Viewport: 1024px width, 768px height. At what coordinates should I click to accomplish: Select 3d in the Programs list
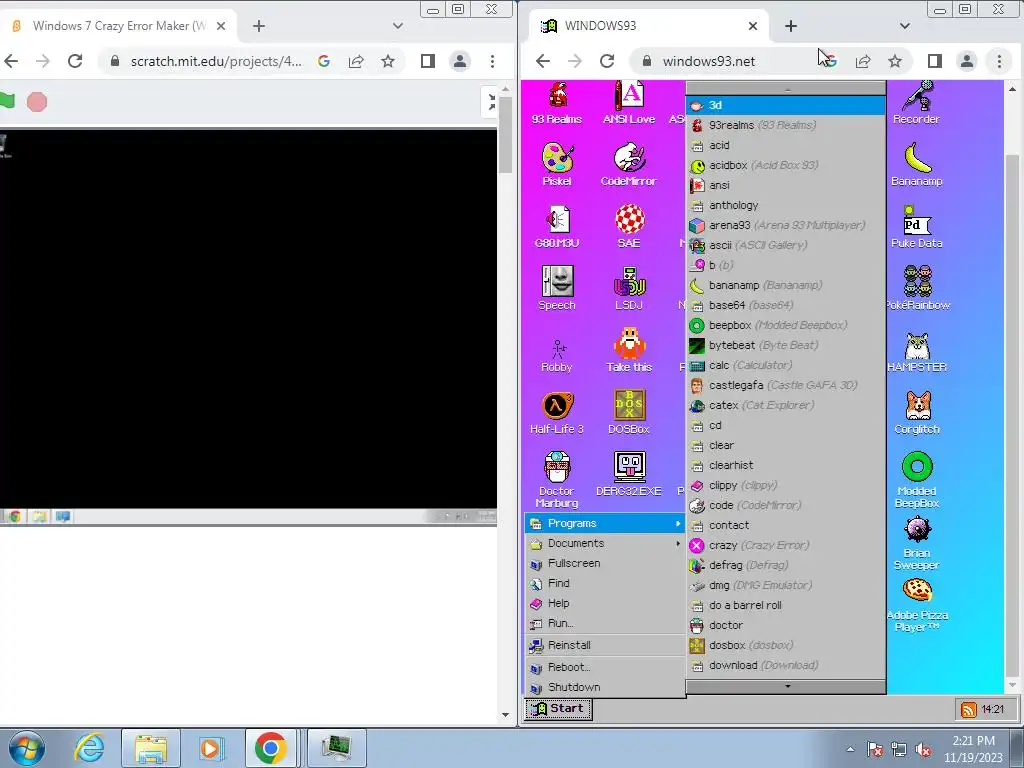click(x=786, y=105)
